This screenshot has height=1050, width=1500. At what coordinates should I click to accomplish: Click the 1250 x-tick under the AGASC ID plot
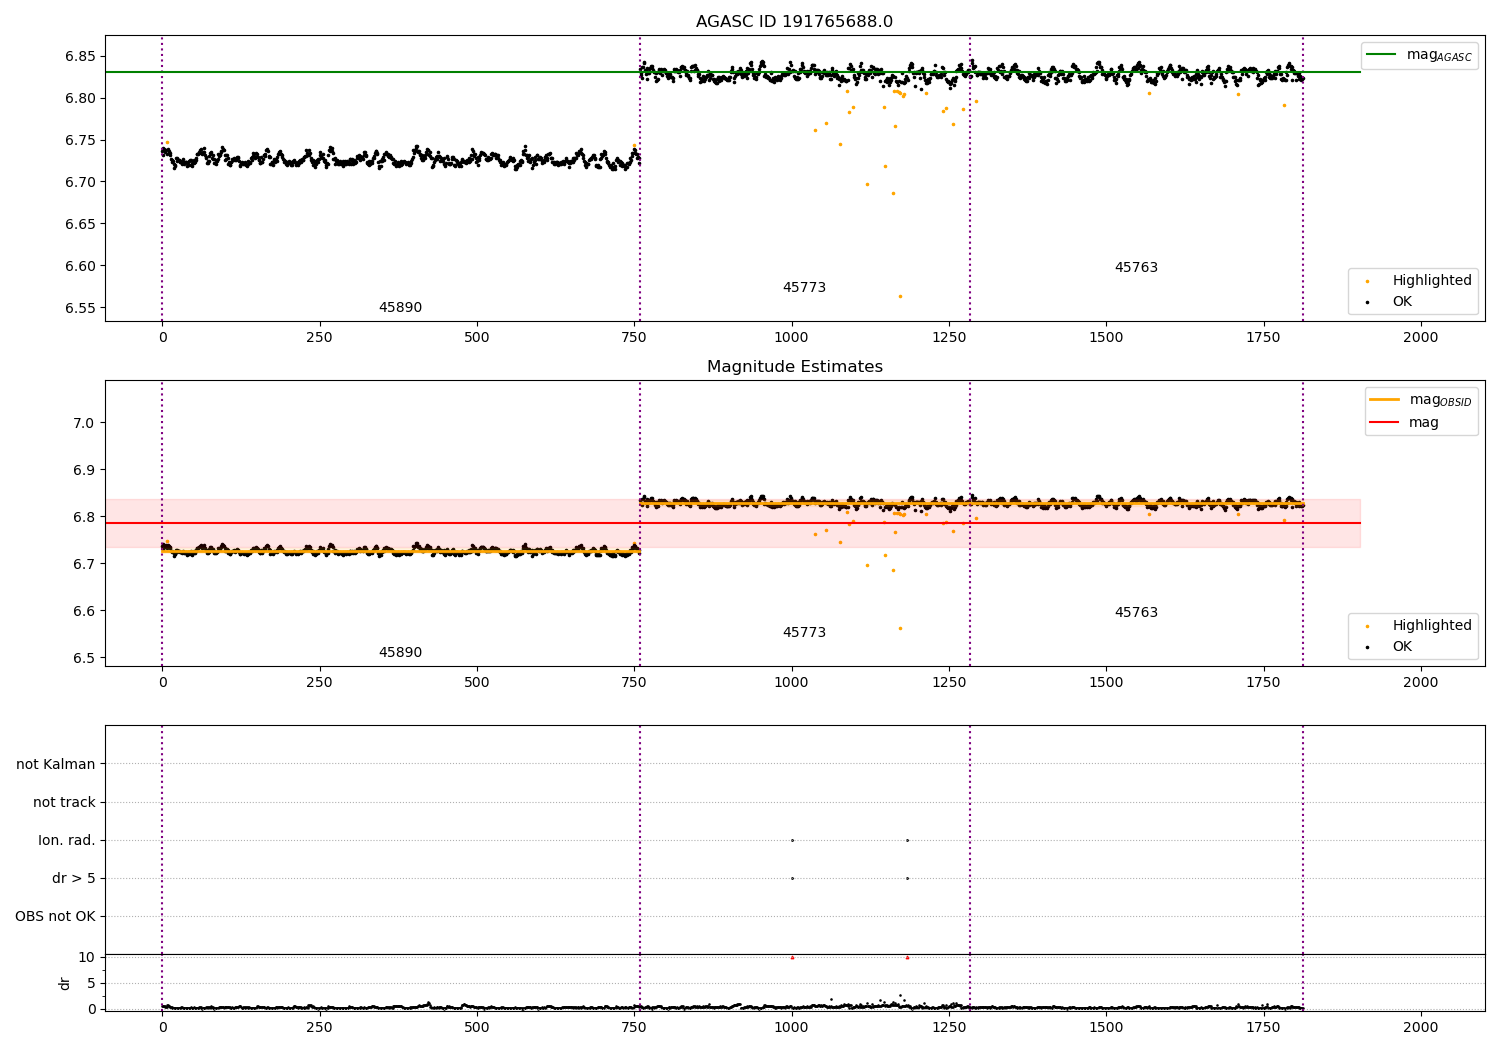(x=949, y=337)
